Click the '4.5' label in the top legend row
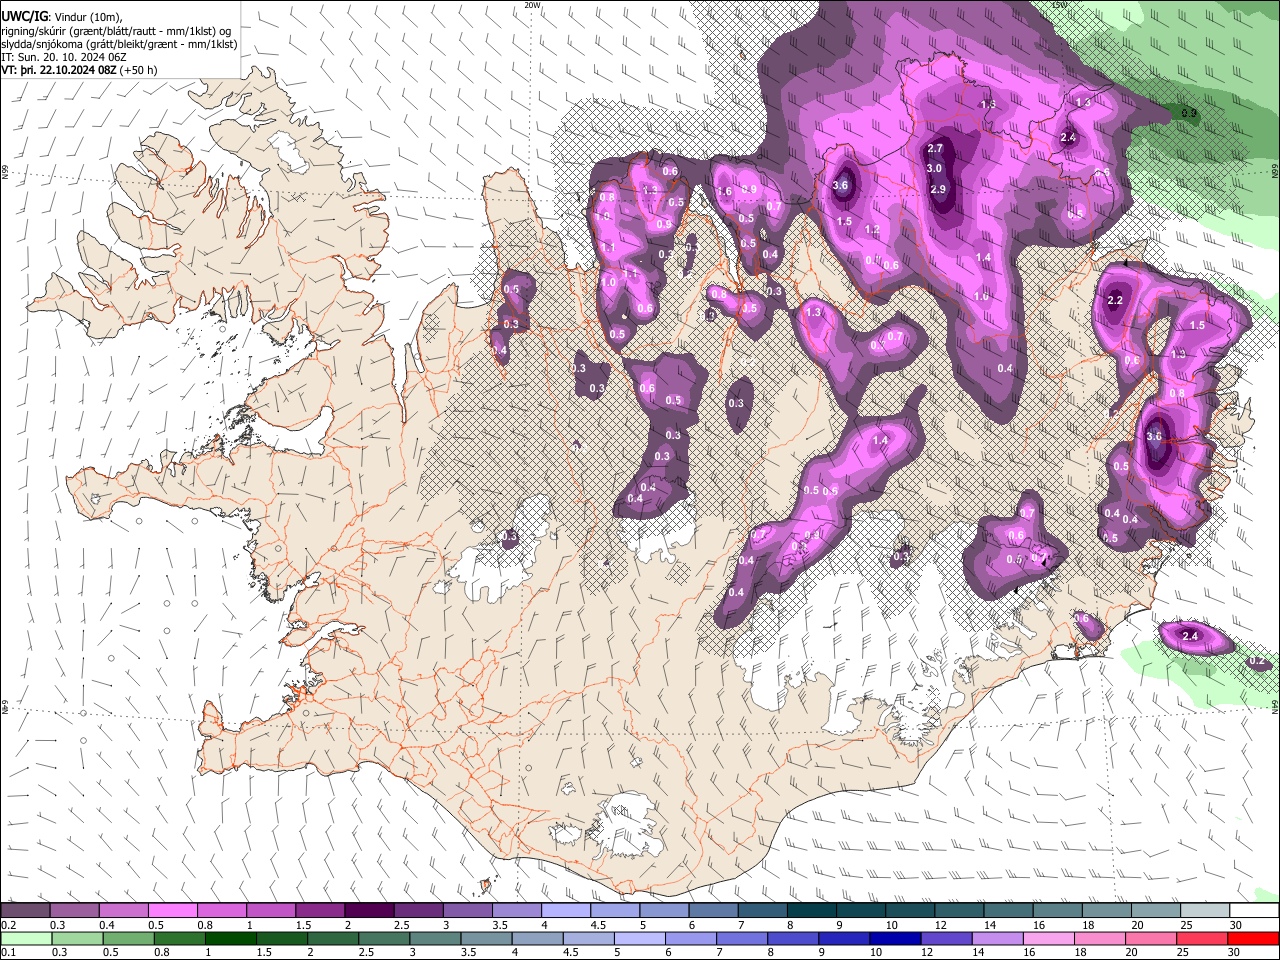 598,925
